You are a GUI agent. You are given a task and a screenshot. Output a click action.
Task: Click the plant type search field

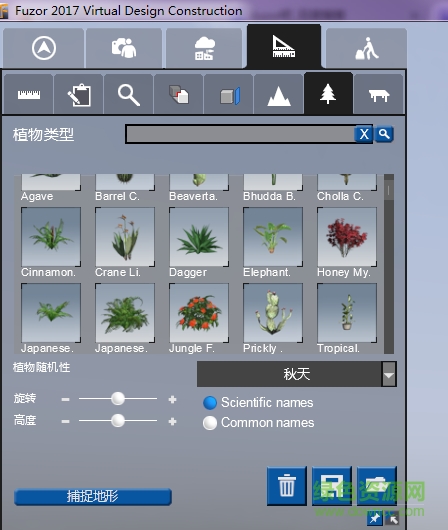[x=240, y=134]
